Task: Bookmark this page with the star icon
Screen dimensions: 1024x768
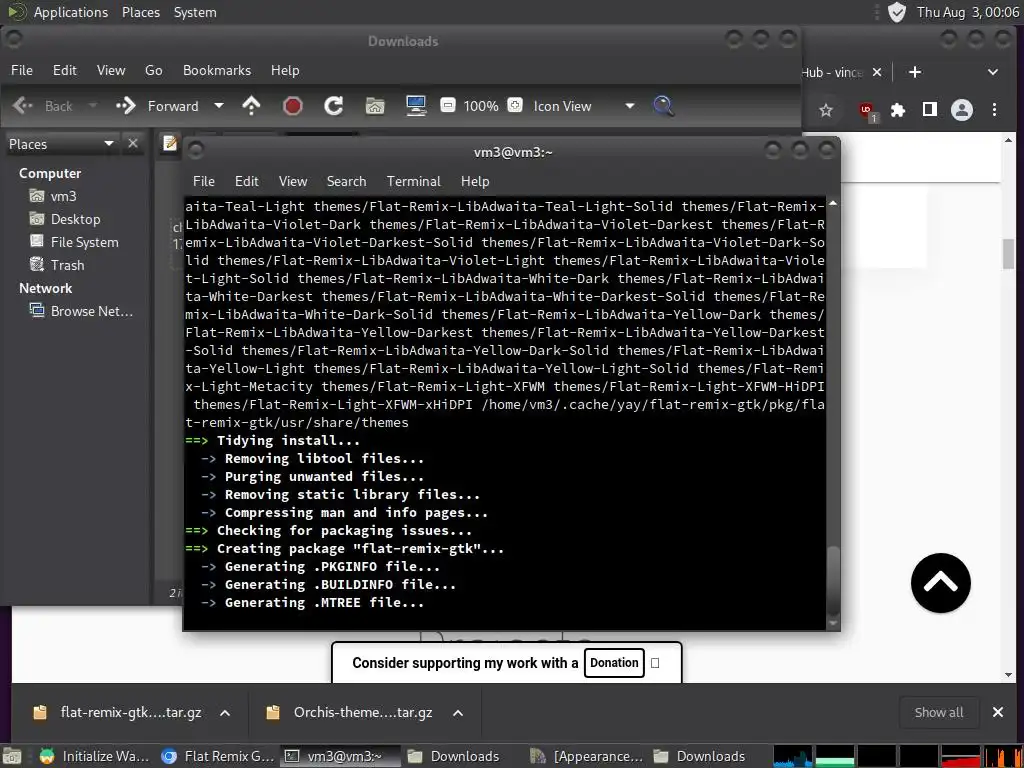Action: pos(826,110)
